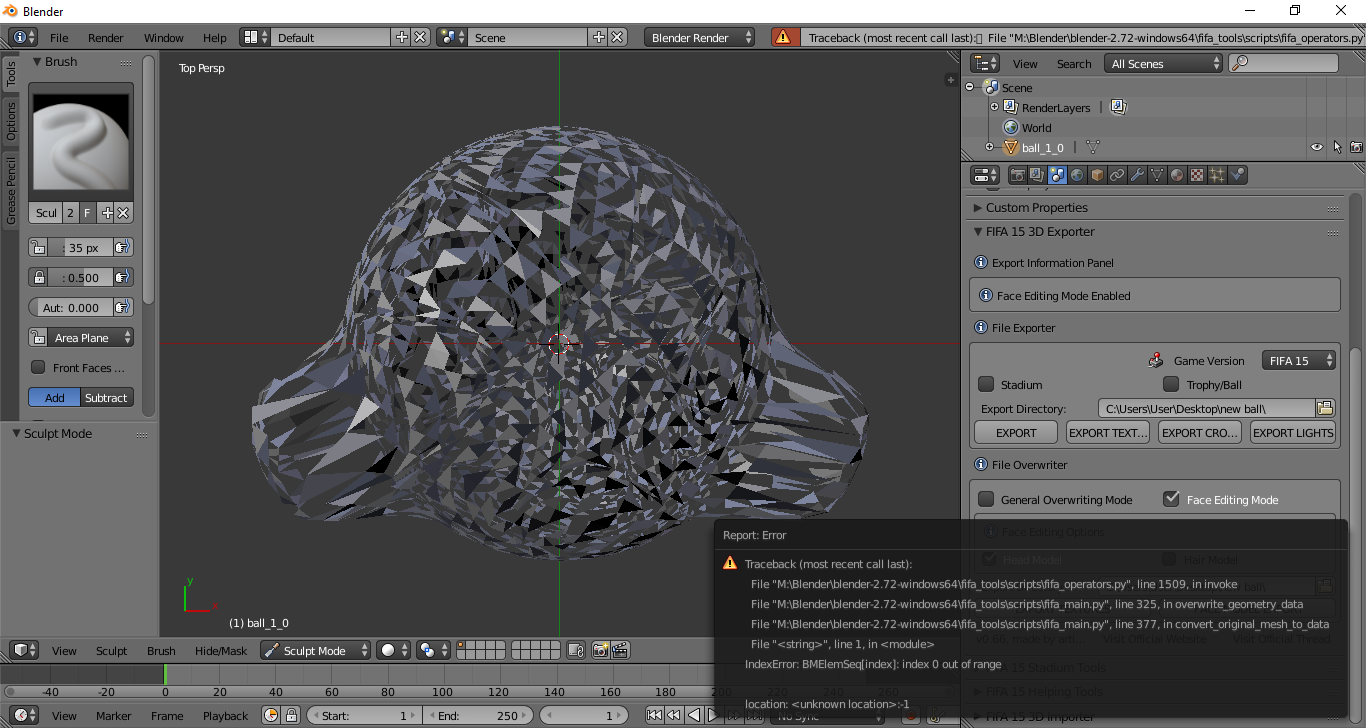The width and height of the screenshot is (1366, 728).
Task: Enable Front Faces Only checkbox
Action: tap(38, 367)
